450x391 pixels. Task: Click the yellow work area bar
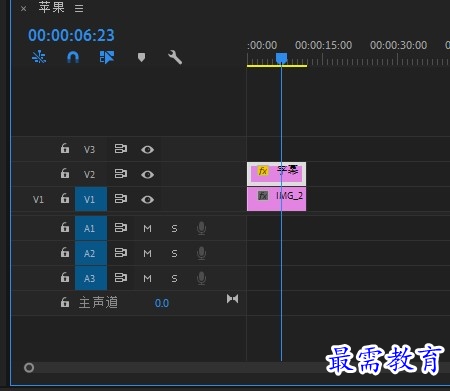pyautogui.click(x=277, y=66)
